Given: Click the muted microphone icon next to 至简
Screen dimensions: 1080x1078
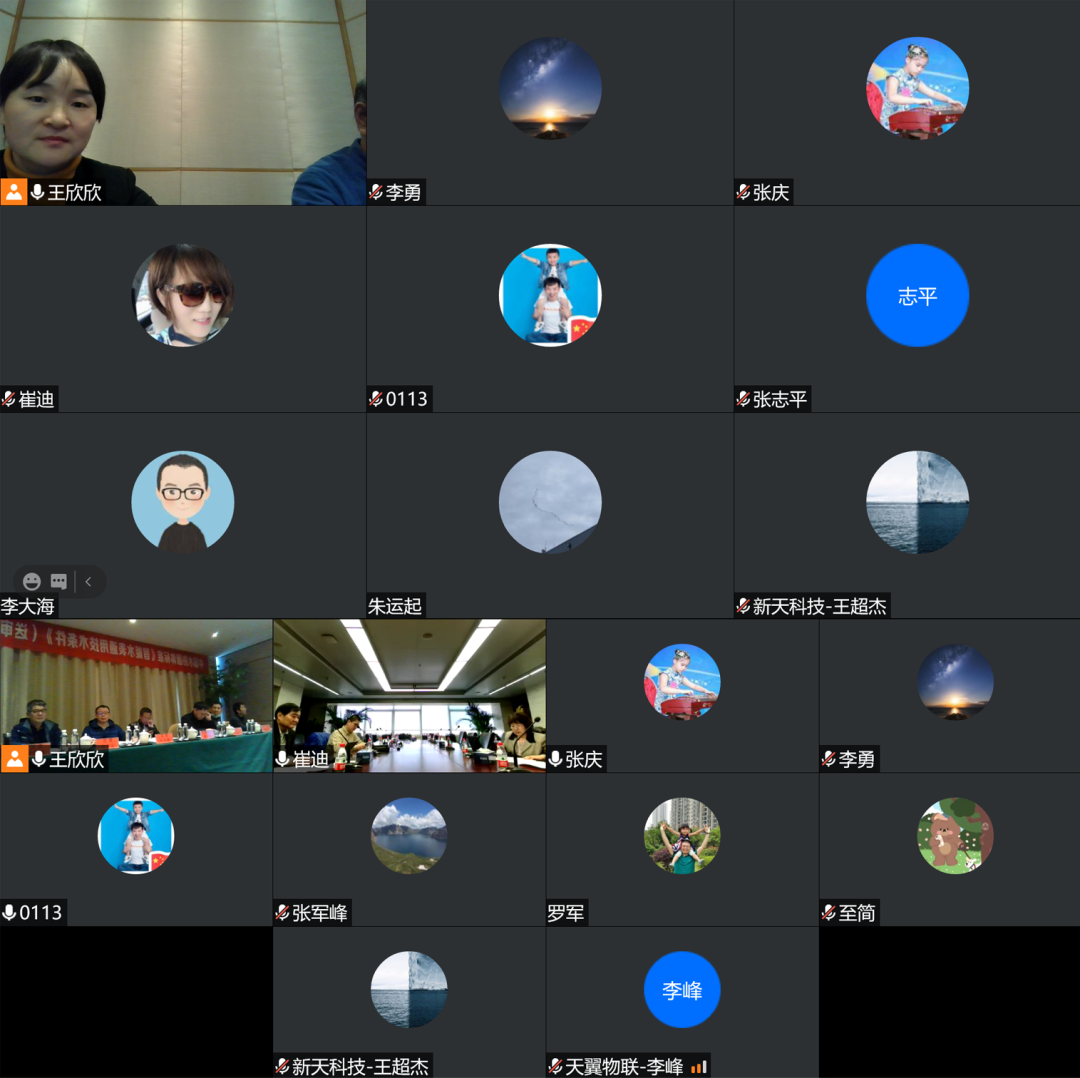Looking at the screenshot, I should pos(828,913).
